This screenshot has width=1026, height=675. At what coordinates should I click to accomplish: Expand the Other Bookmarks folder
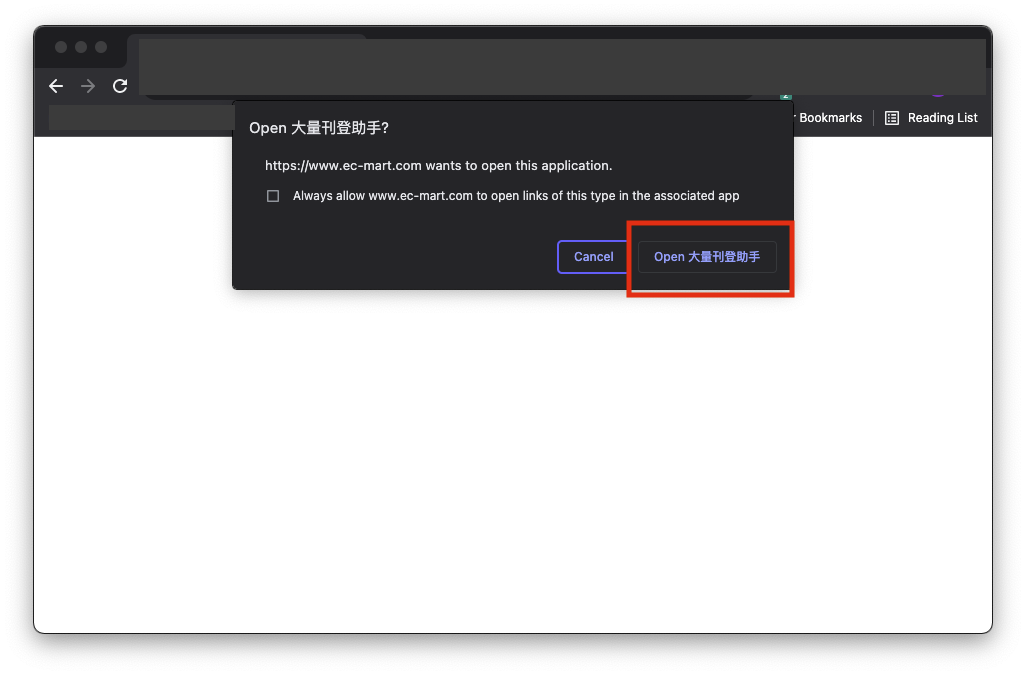(828, 118)
